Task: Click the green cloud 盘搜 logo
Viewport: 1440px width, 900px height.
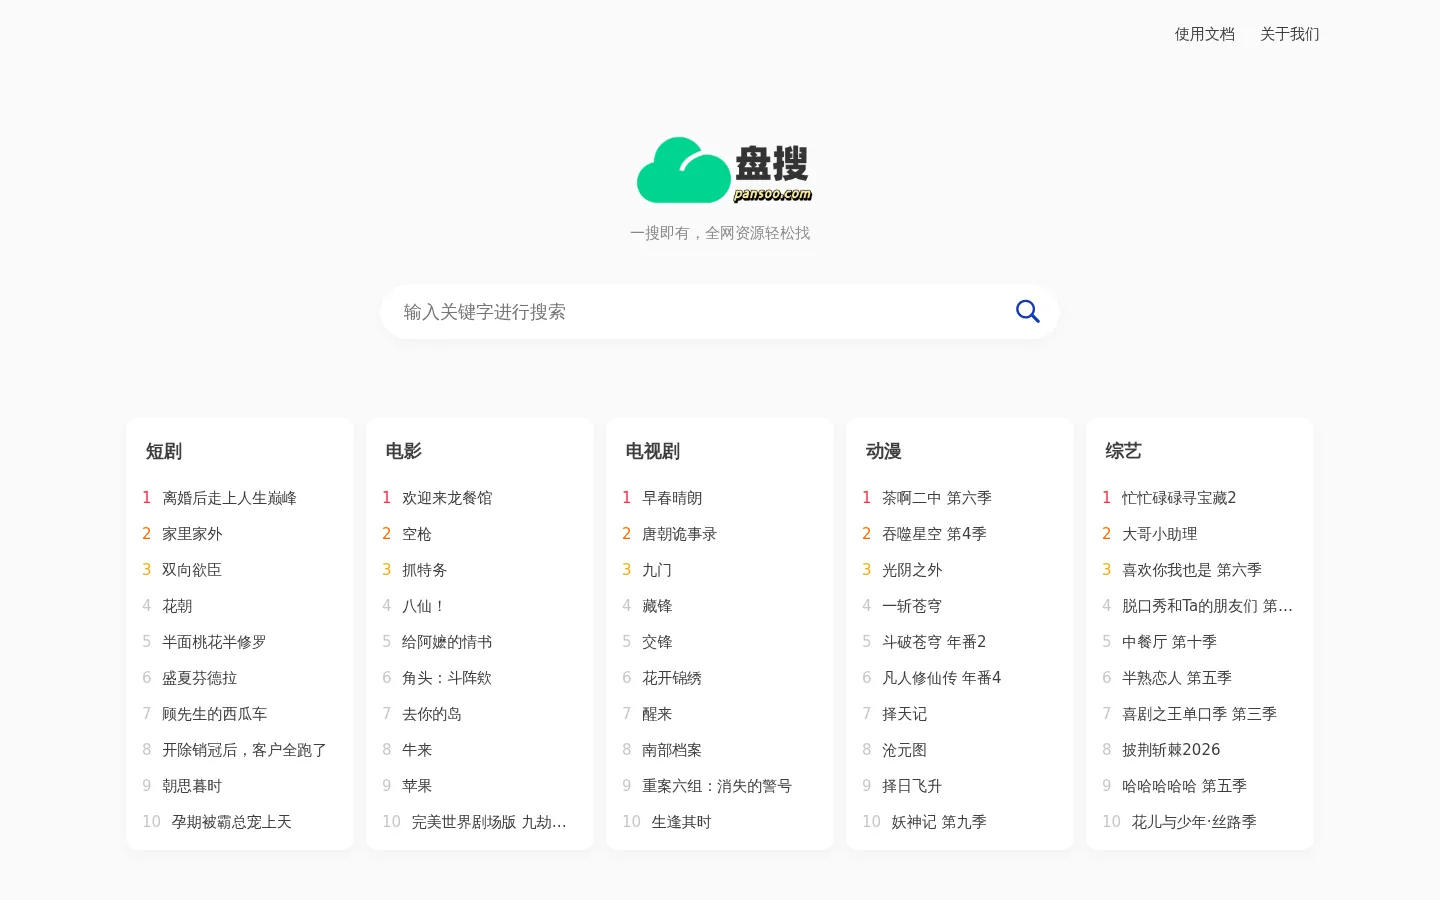Action: [x=724, y=170]
